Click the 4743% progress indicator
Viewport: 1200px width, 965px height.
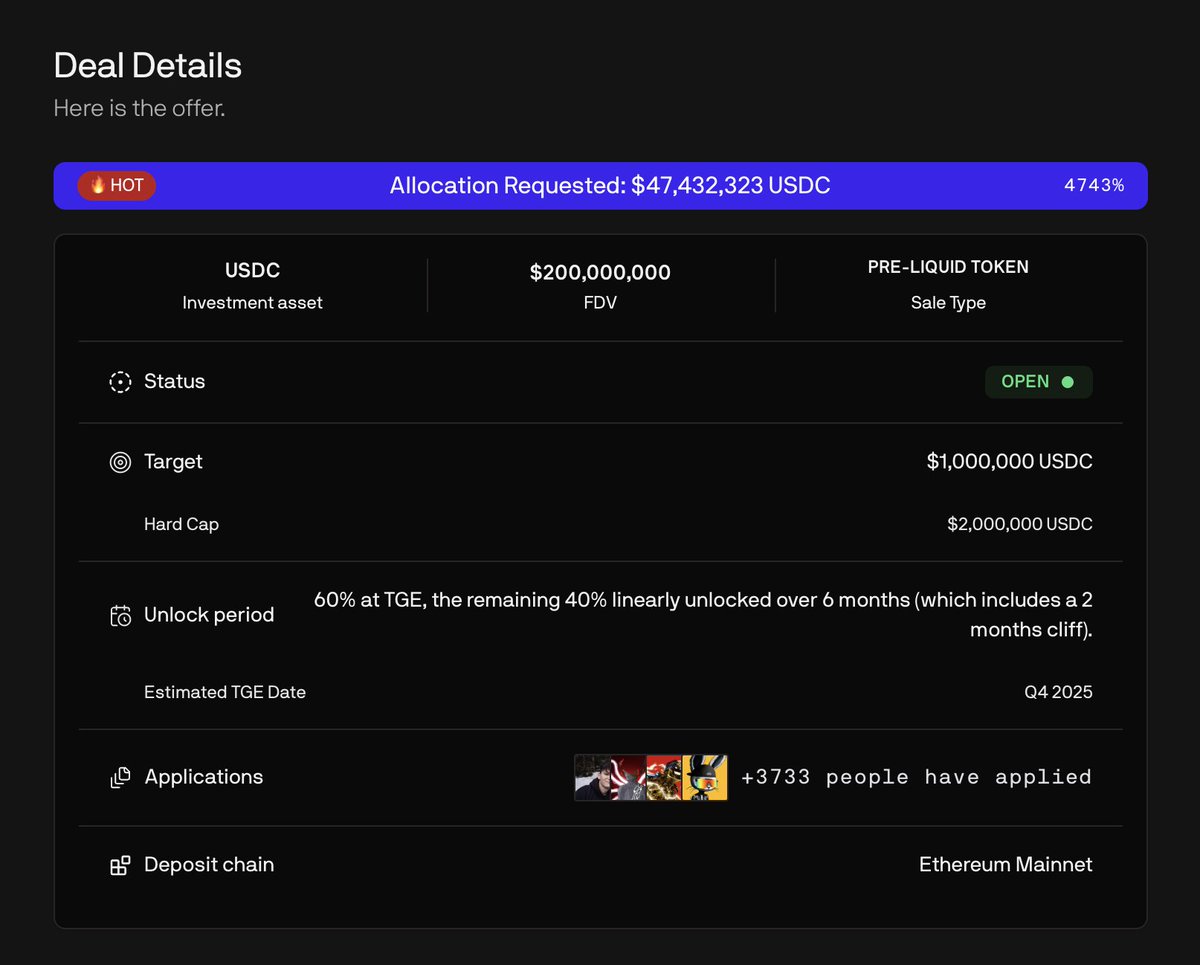pos(1095,185)
